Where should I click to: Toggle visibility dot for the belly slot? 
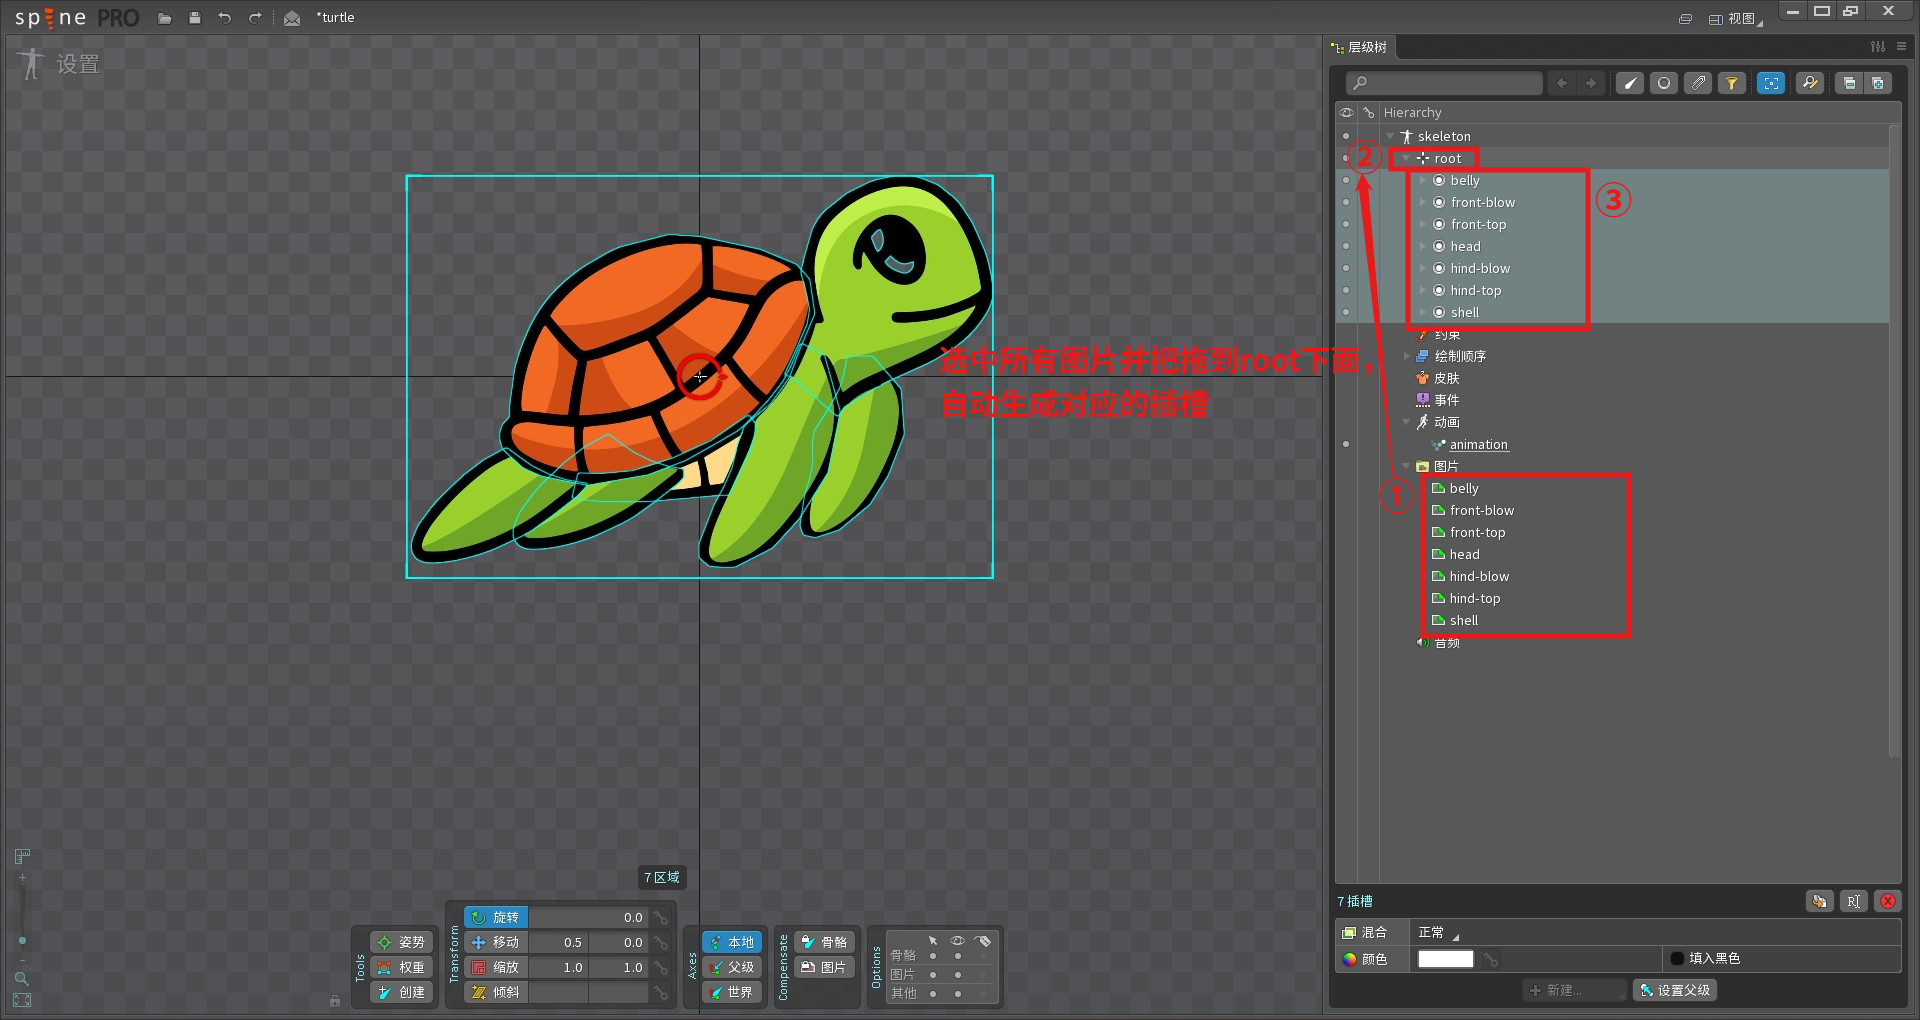pyautogui.click(x=1346, y=180)
